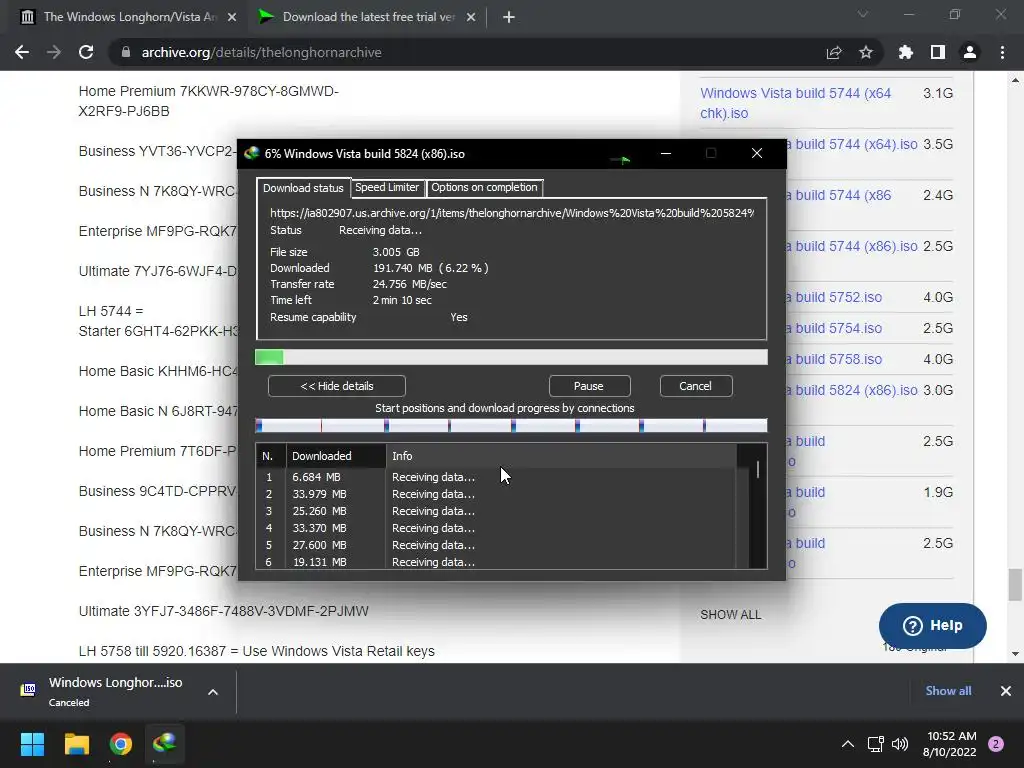Select connection row 1 with 6.684 MB
This screenshot has height=768, width=1024.
[496, 477]
